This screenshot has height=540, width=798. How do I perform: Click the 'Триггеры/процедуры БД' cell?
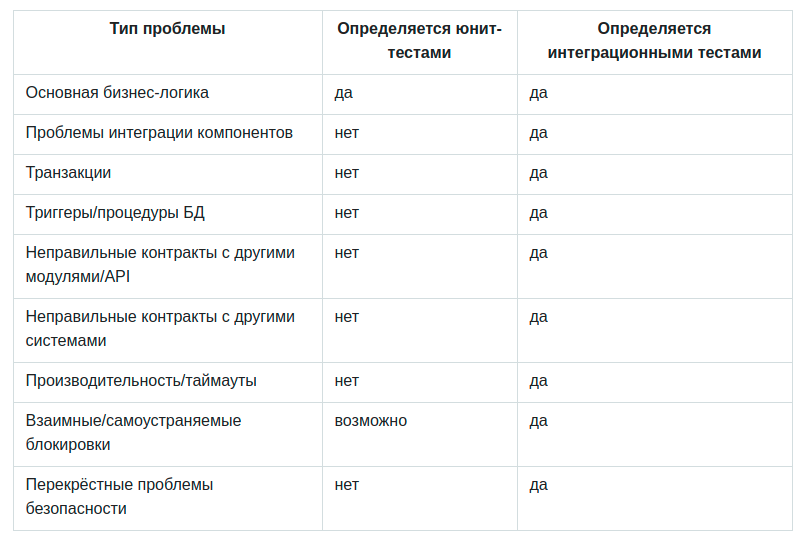click(115, 213)
